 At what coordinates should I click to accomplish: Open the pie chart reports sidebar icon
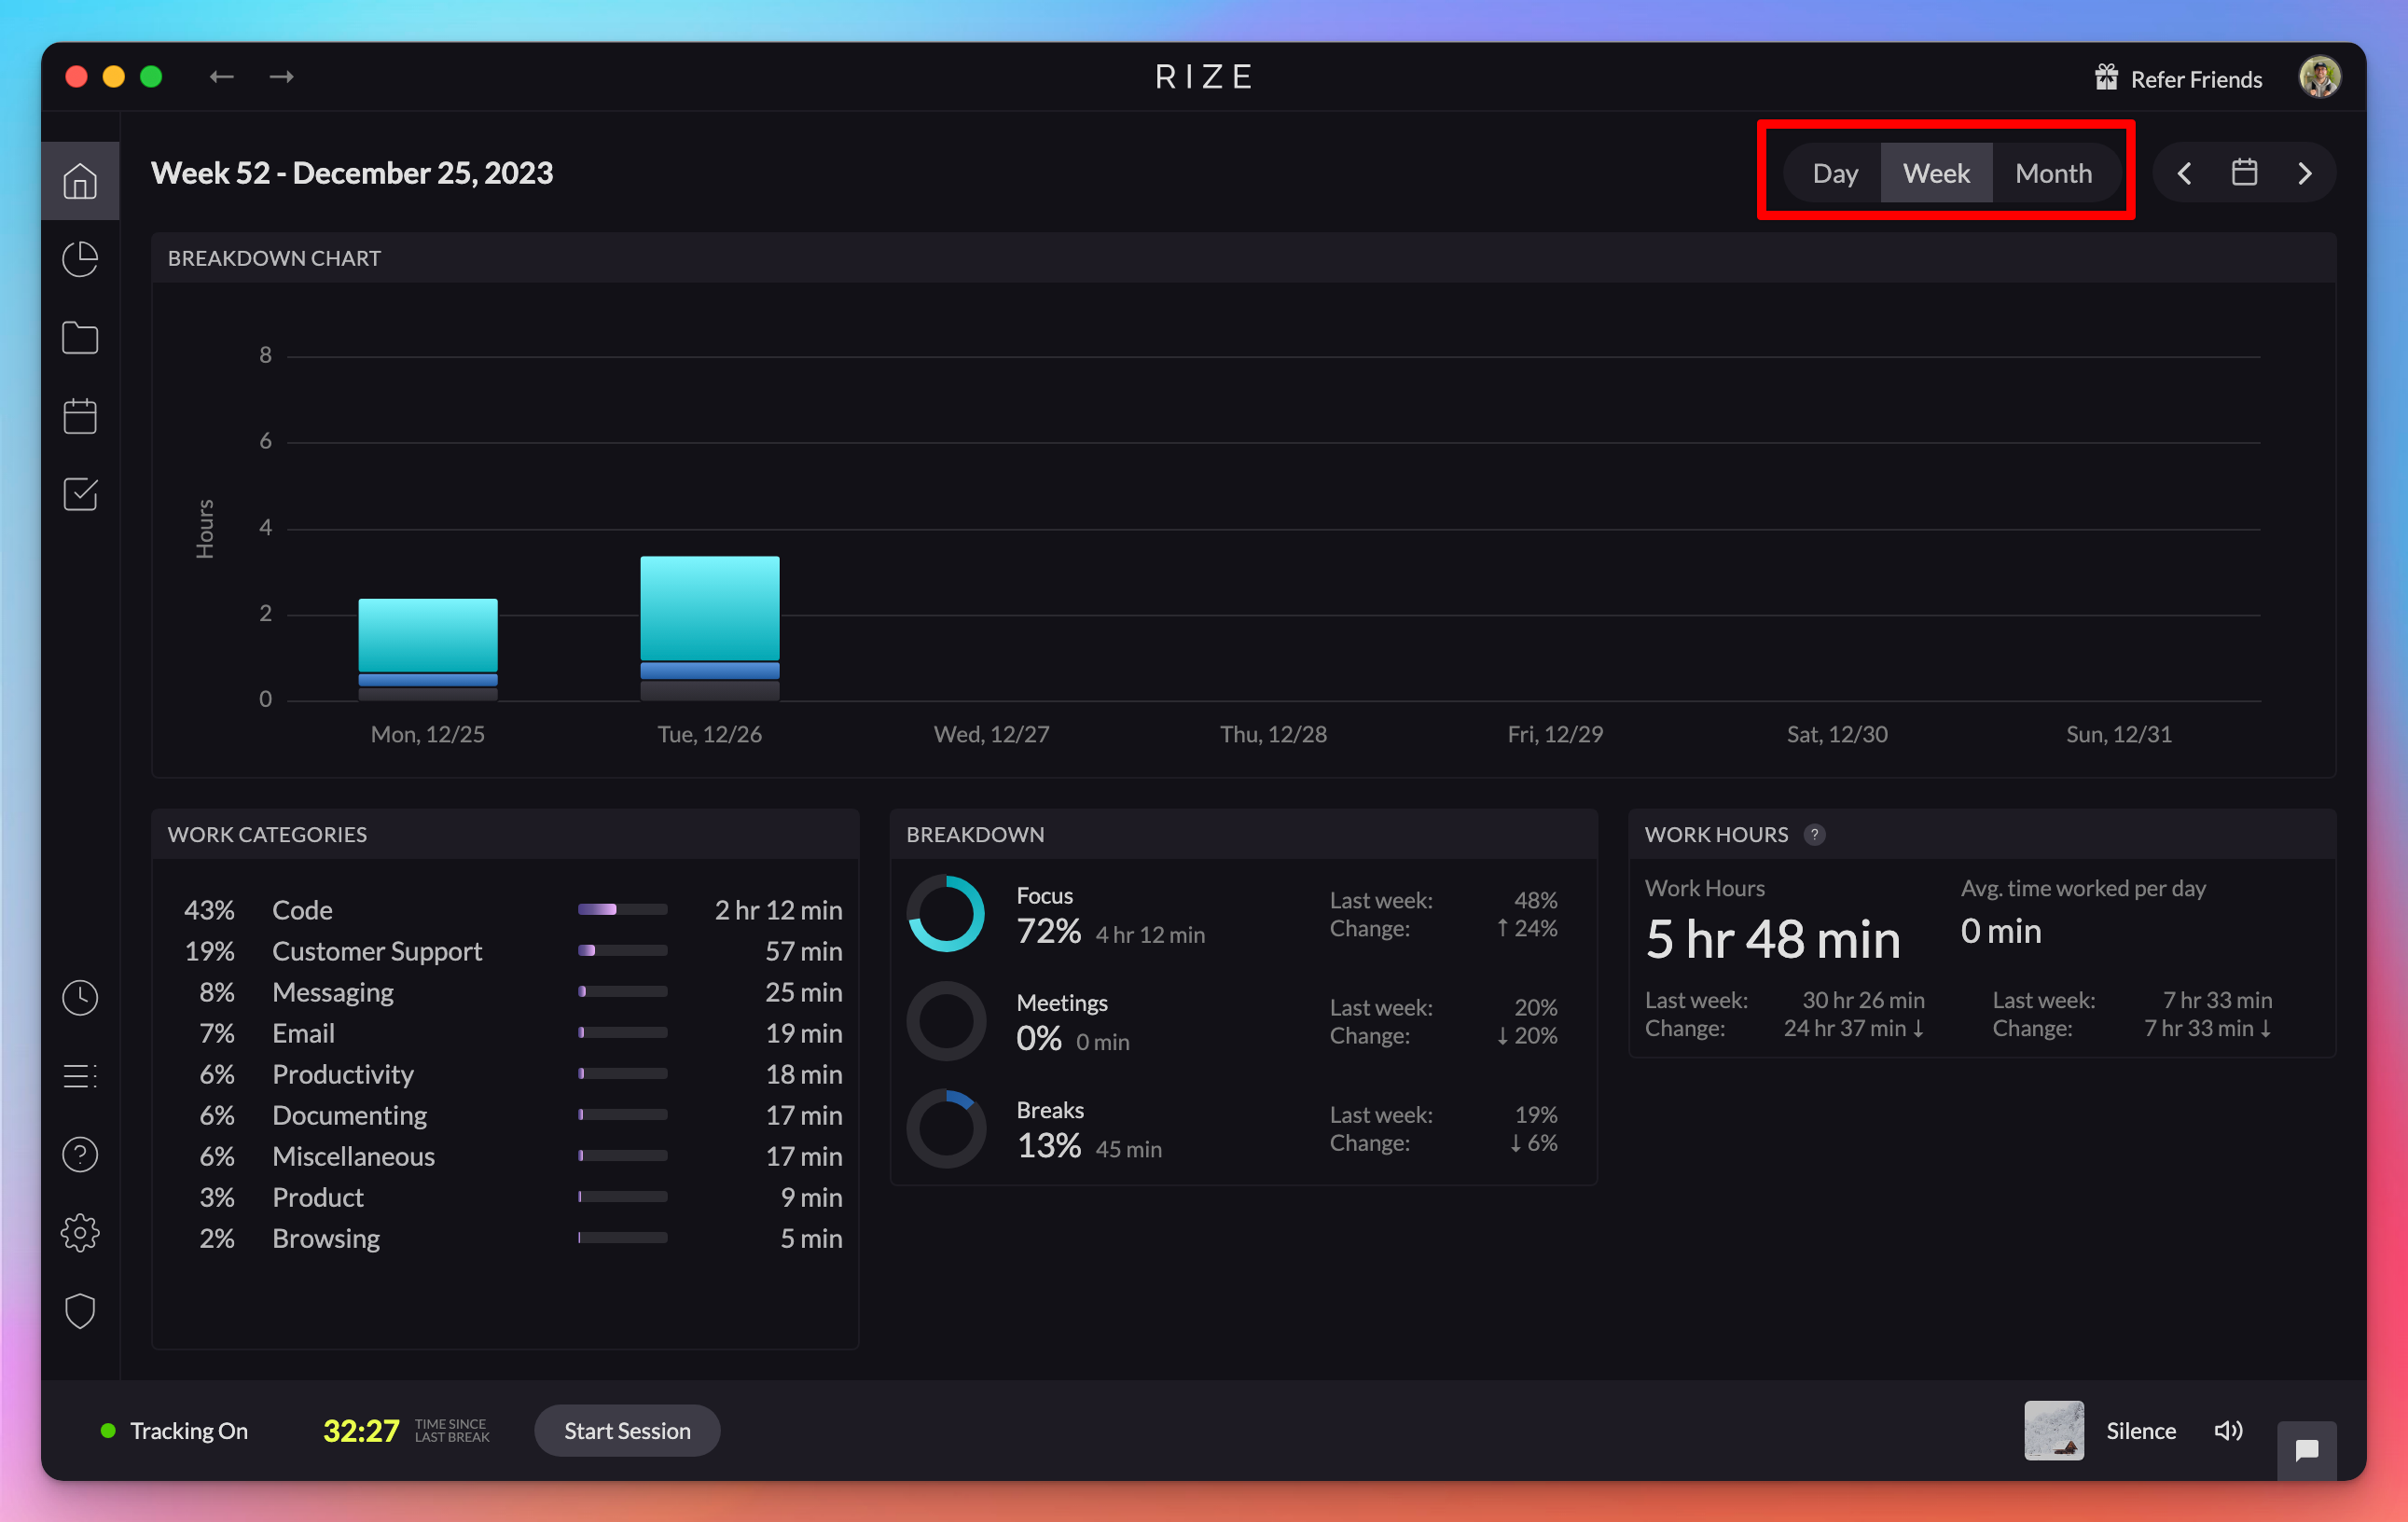tap(80, 259)
